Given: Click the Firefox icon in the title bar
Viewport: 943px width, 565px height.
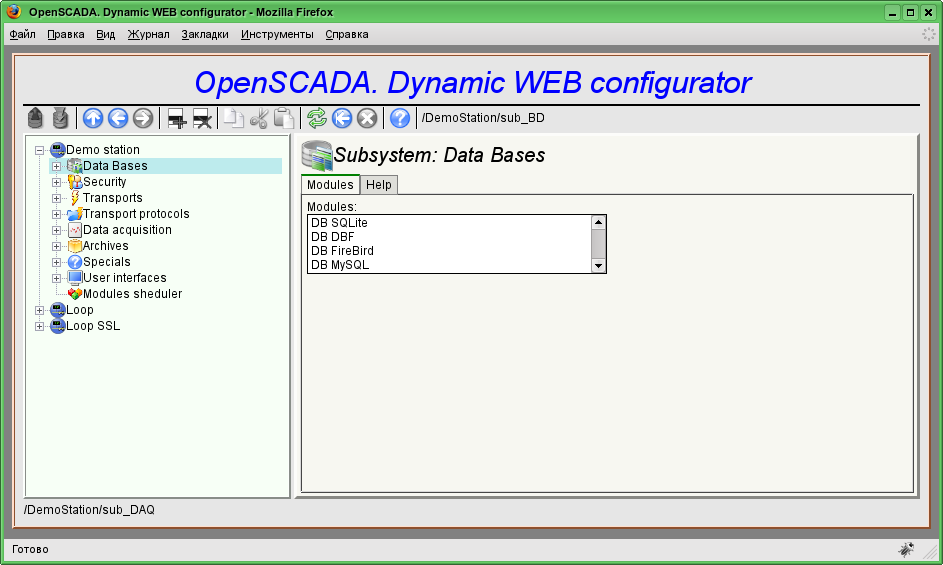Looking at the screenshot, I should 14,11.
